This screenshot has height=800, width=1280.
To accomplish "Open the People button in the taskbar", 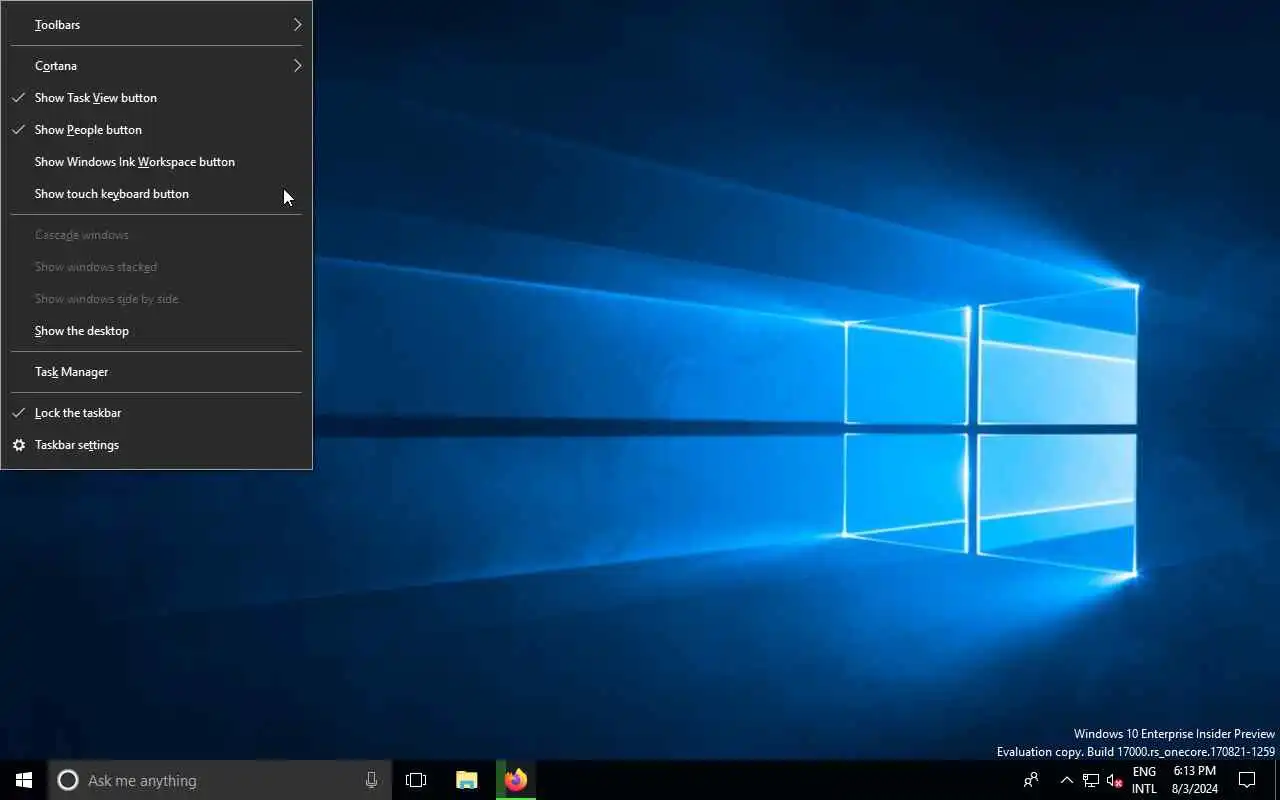I will coord(1031,780).
